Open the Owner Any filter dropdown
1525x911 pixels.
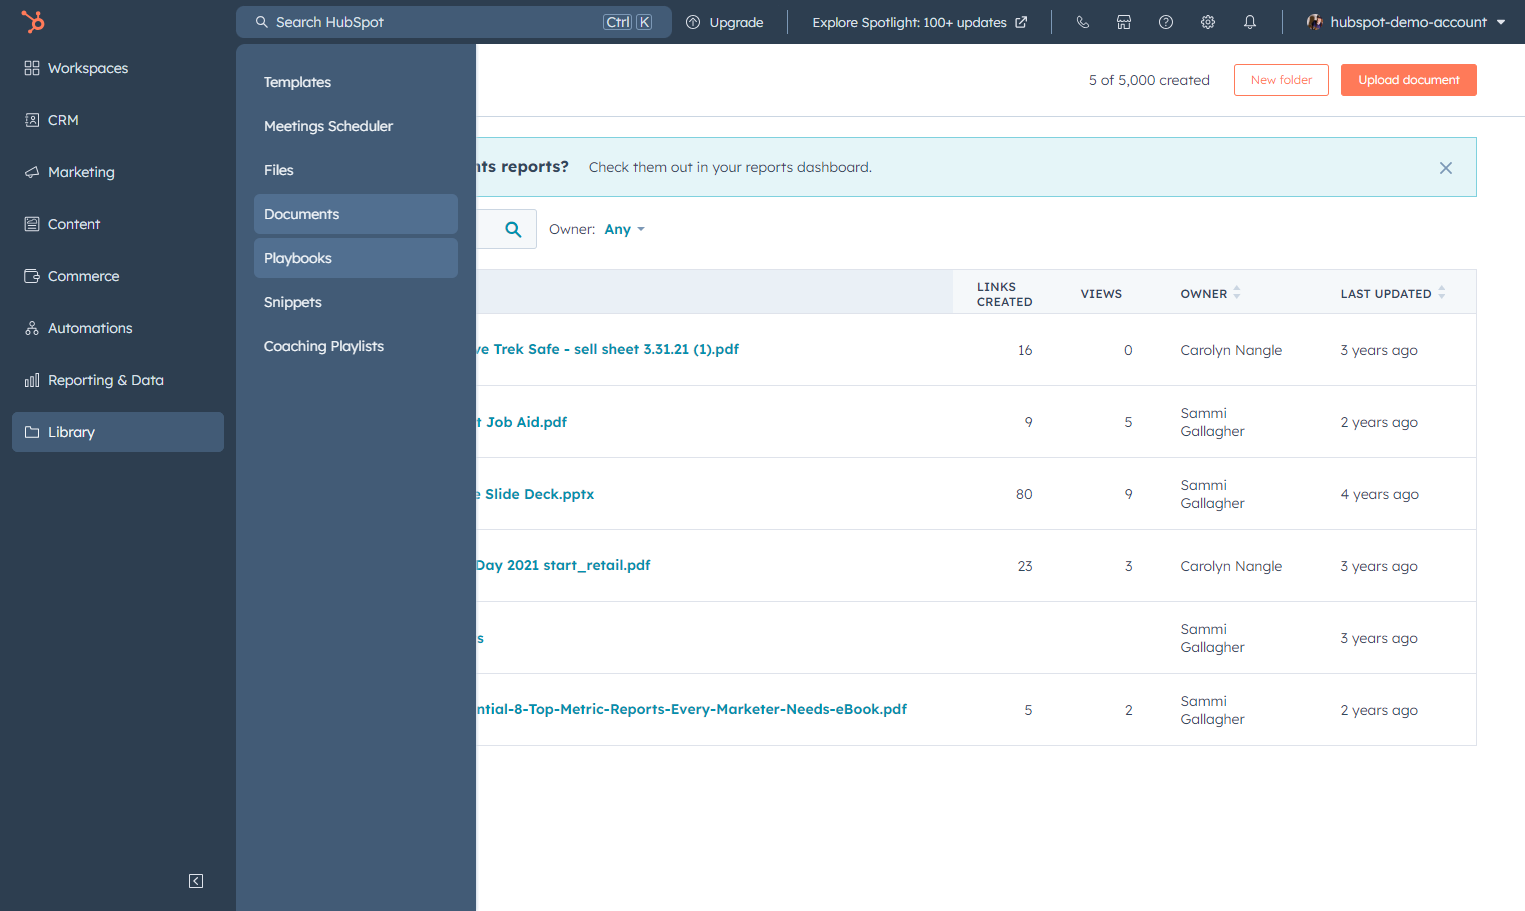tap(624, 229)
